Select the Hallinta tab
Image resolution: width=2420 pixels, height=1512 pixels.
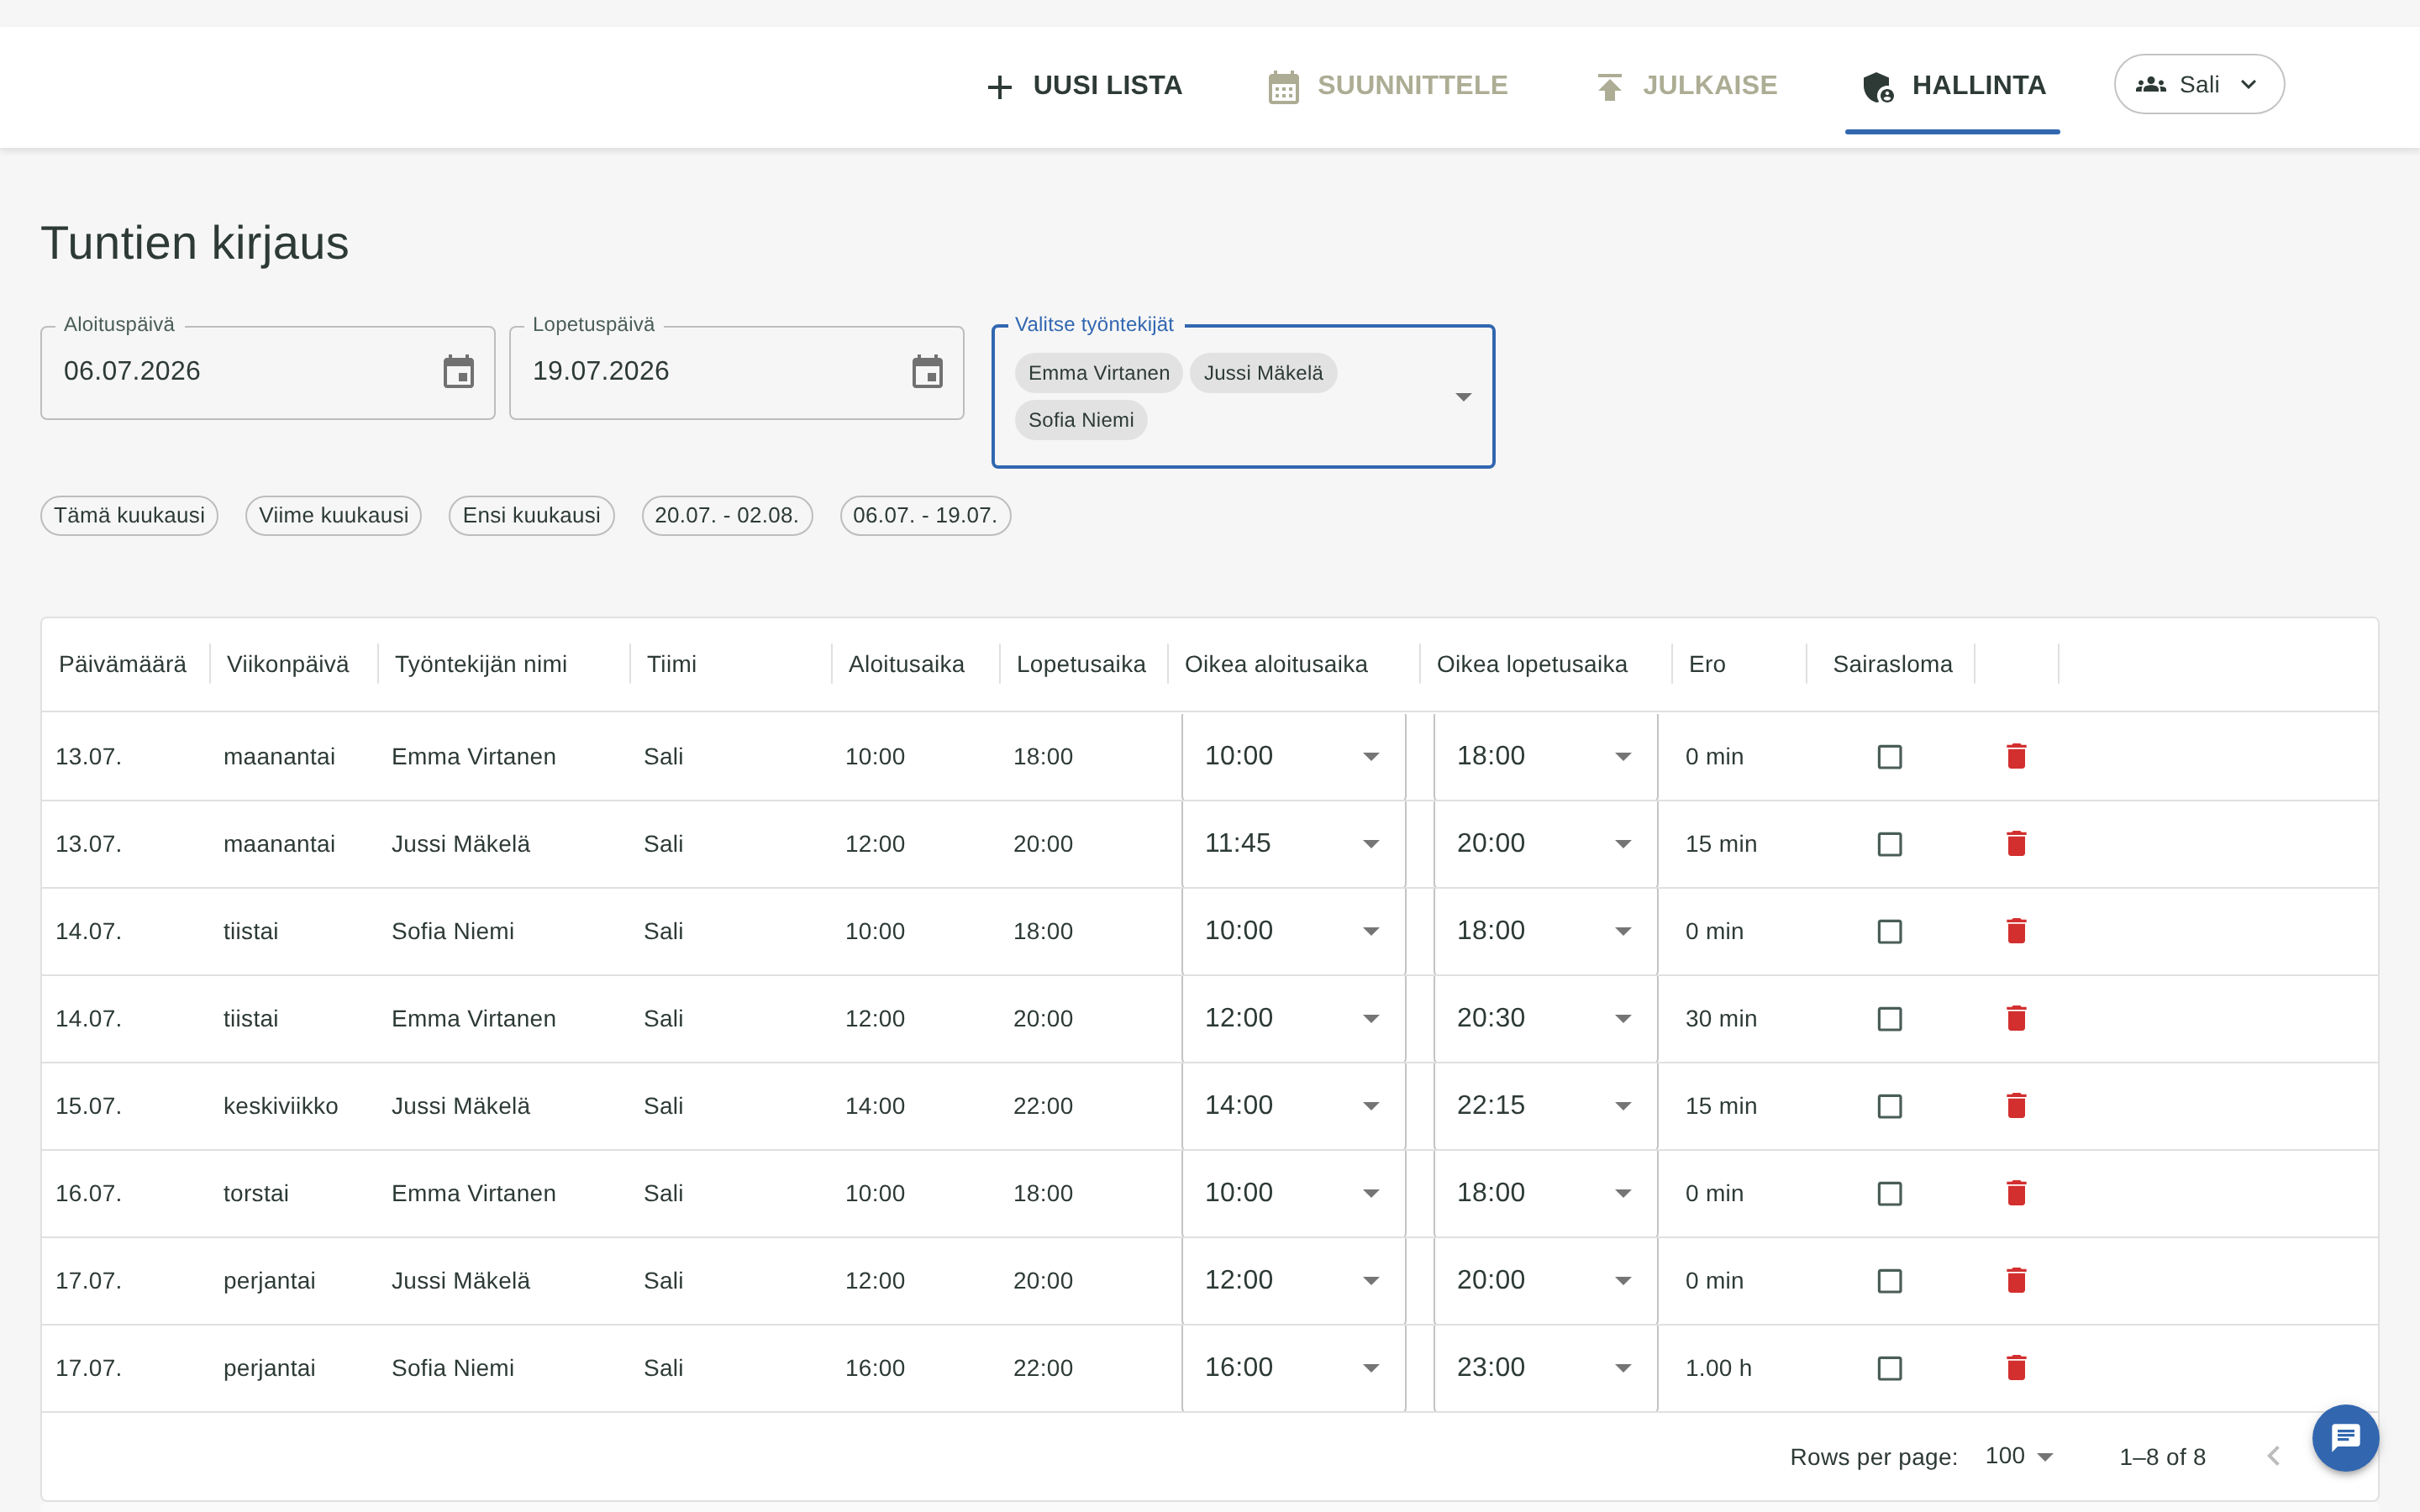tap(1952, 86)
